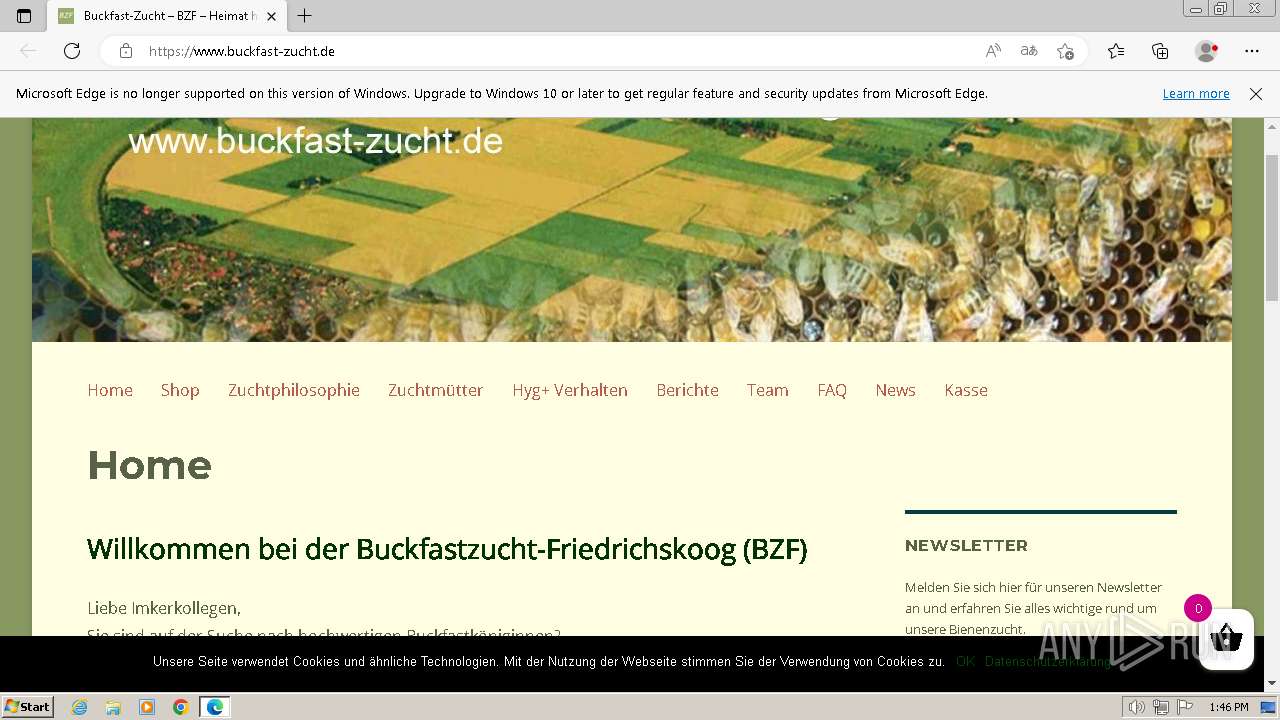Click the Willkommen bei der Buckfastzucht heading

pos(447,549)
